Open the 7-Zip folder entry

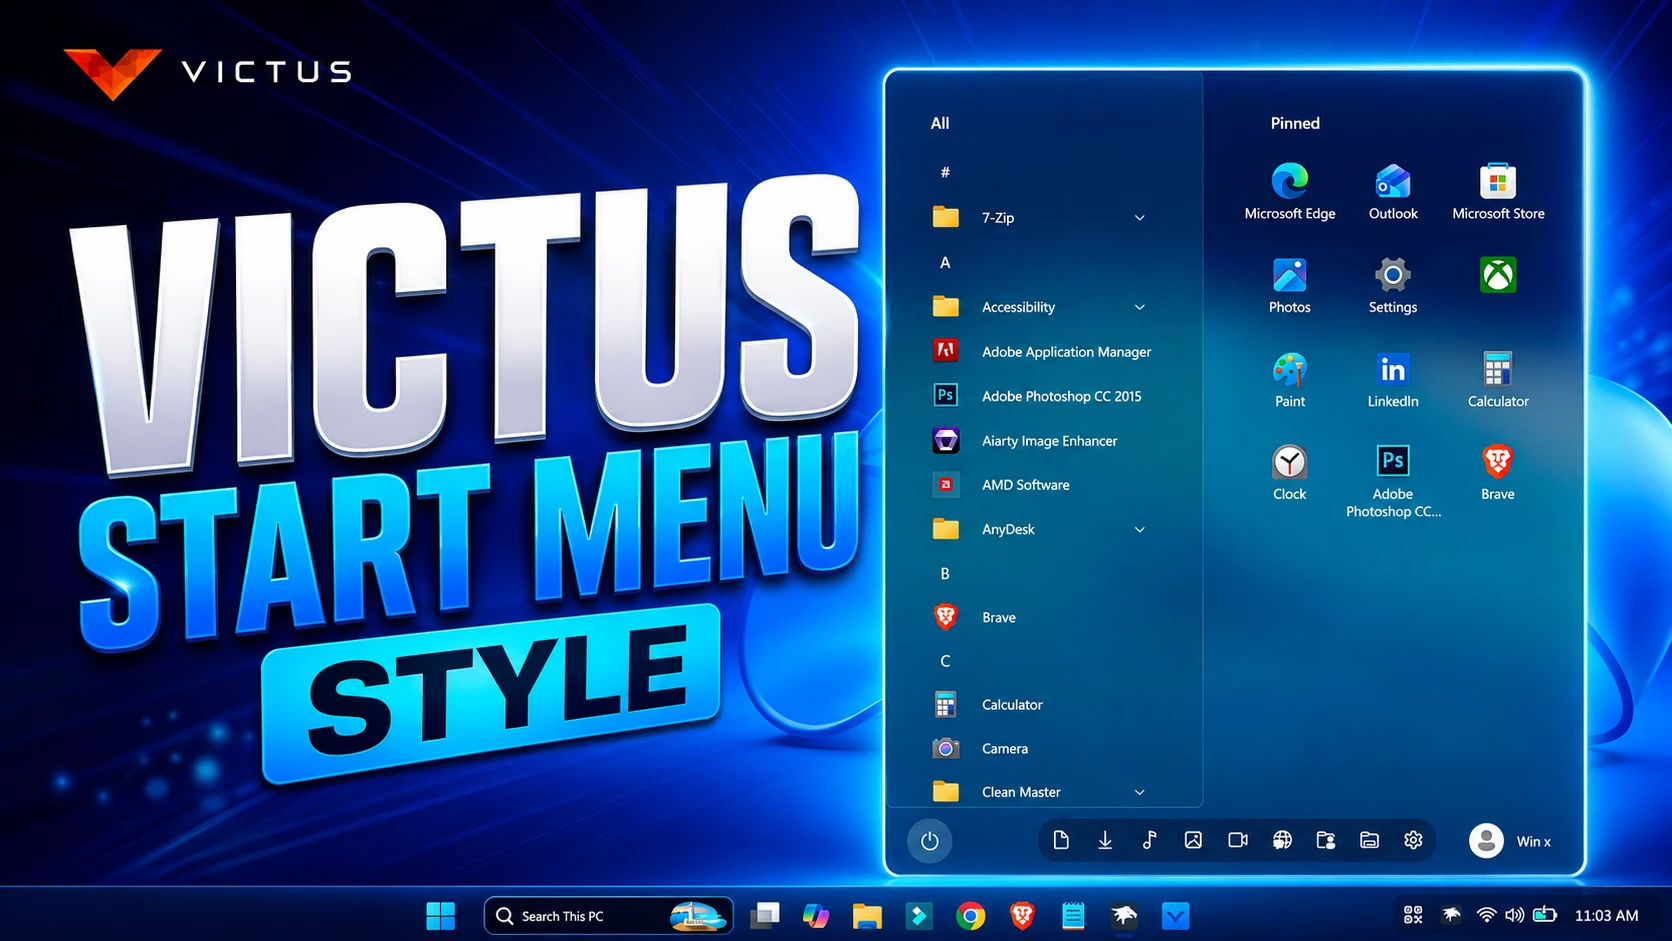(1040, 217)
